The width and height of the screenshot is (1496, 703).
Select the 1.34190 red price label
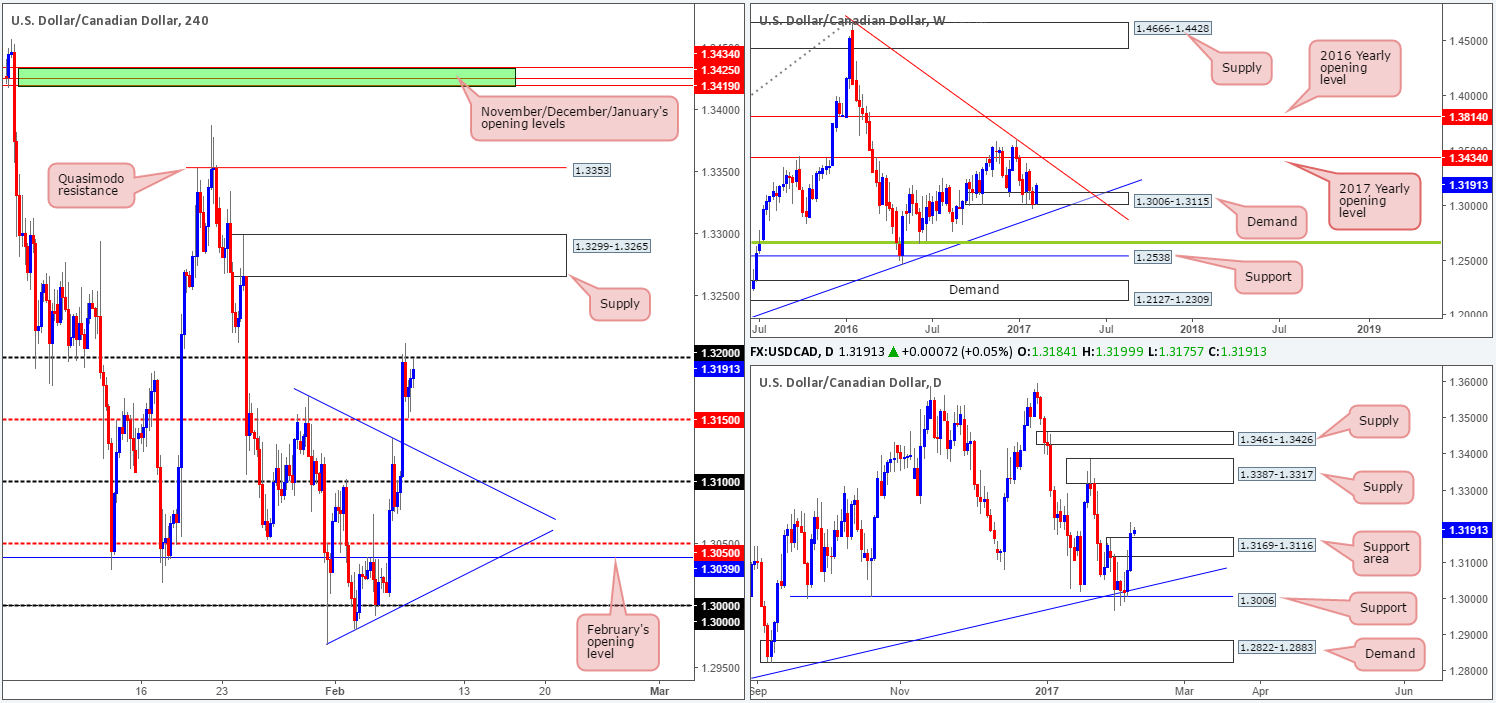[718, 87]
